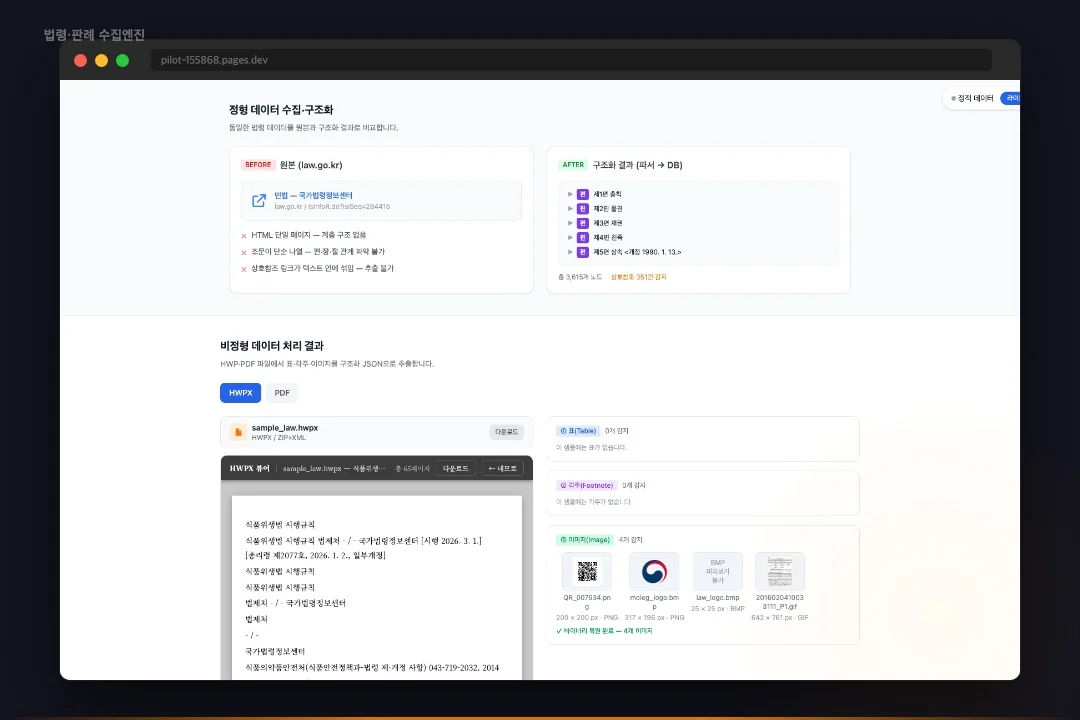Click the file name sample_law.hwpx
This screenshot has width=1080, height=720.
click(x=284, y=428)
